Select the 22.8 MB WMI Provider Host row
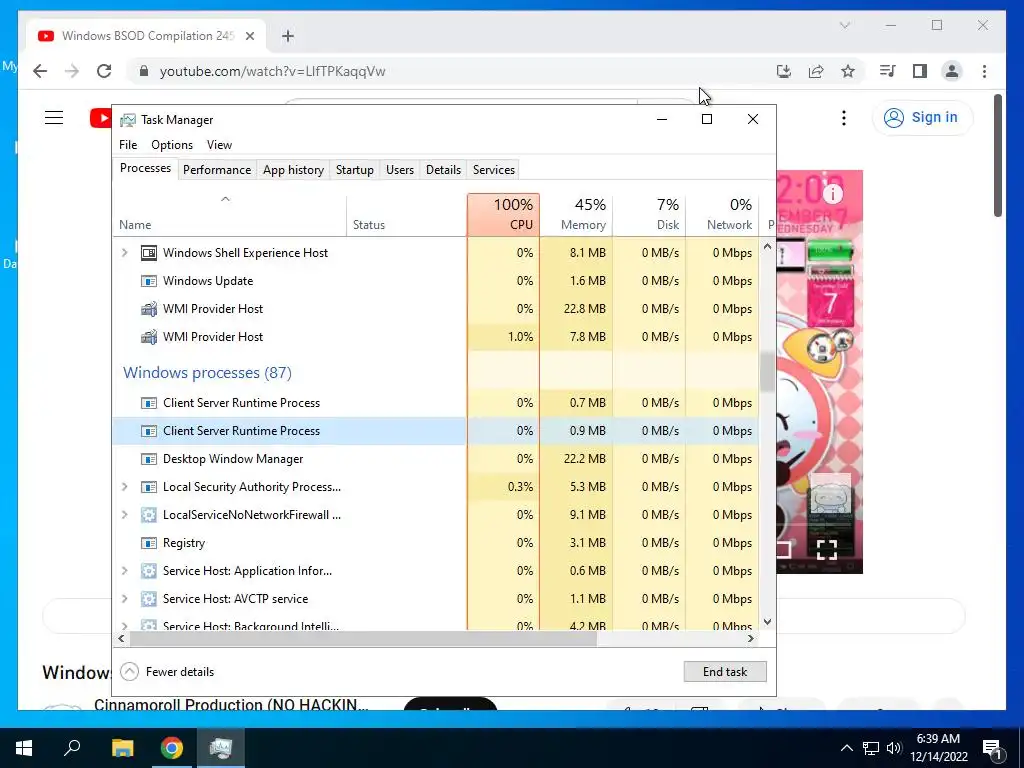 point(436,309)
